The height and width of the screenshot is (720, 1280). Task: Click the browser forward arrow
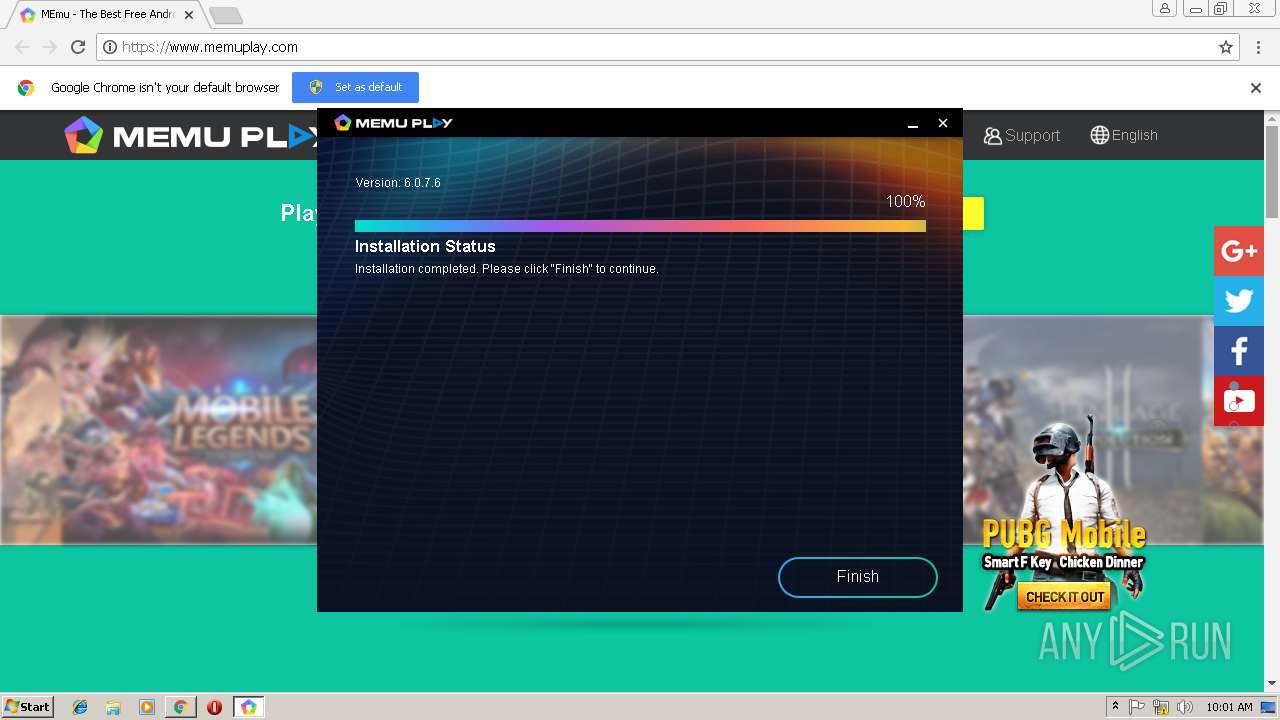(50, 47)
